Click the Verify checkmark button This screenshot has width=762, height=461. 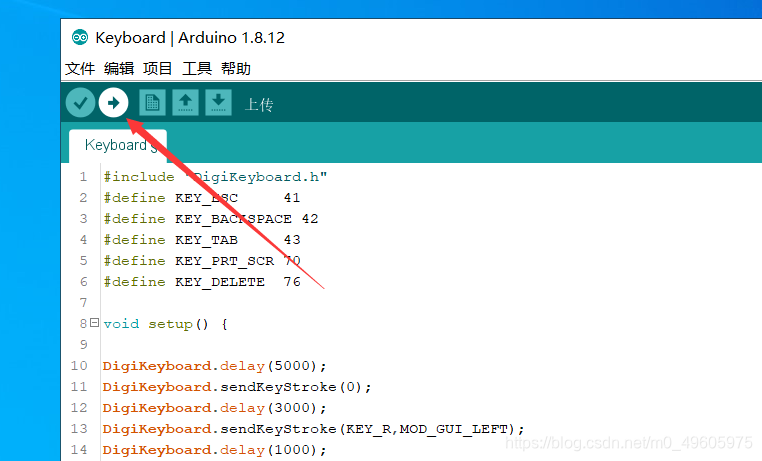(x=80, y=102)
